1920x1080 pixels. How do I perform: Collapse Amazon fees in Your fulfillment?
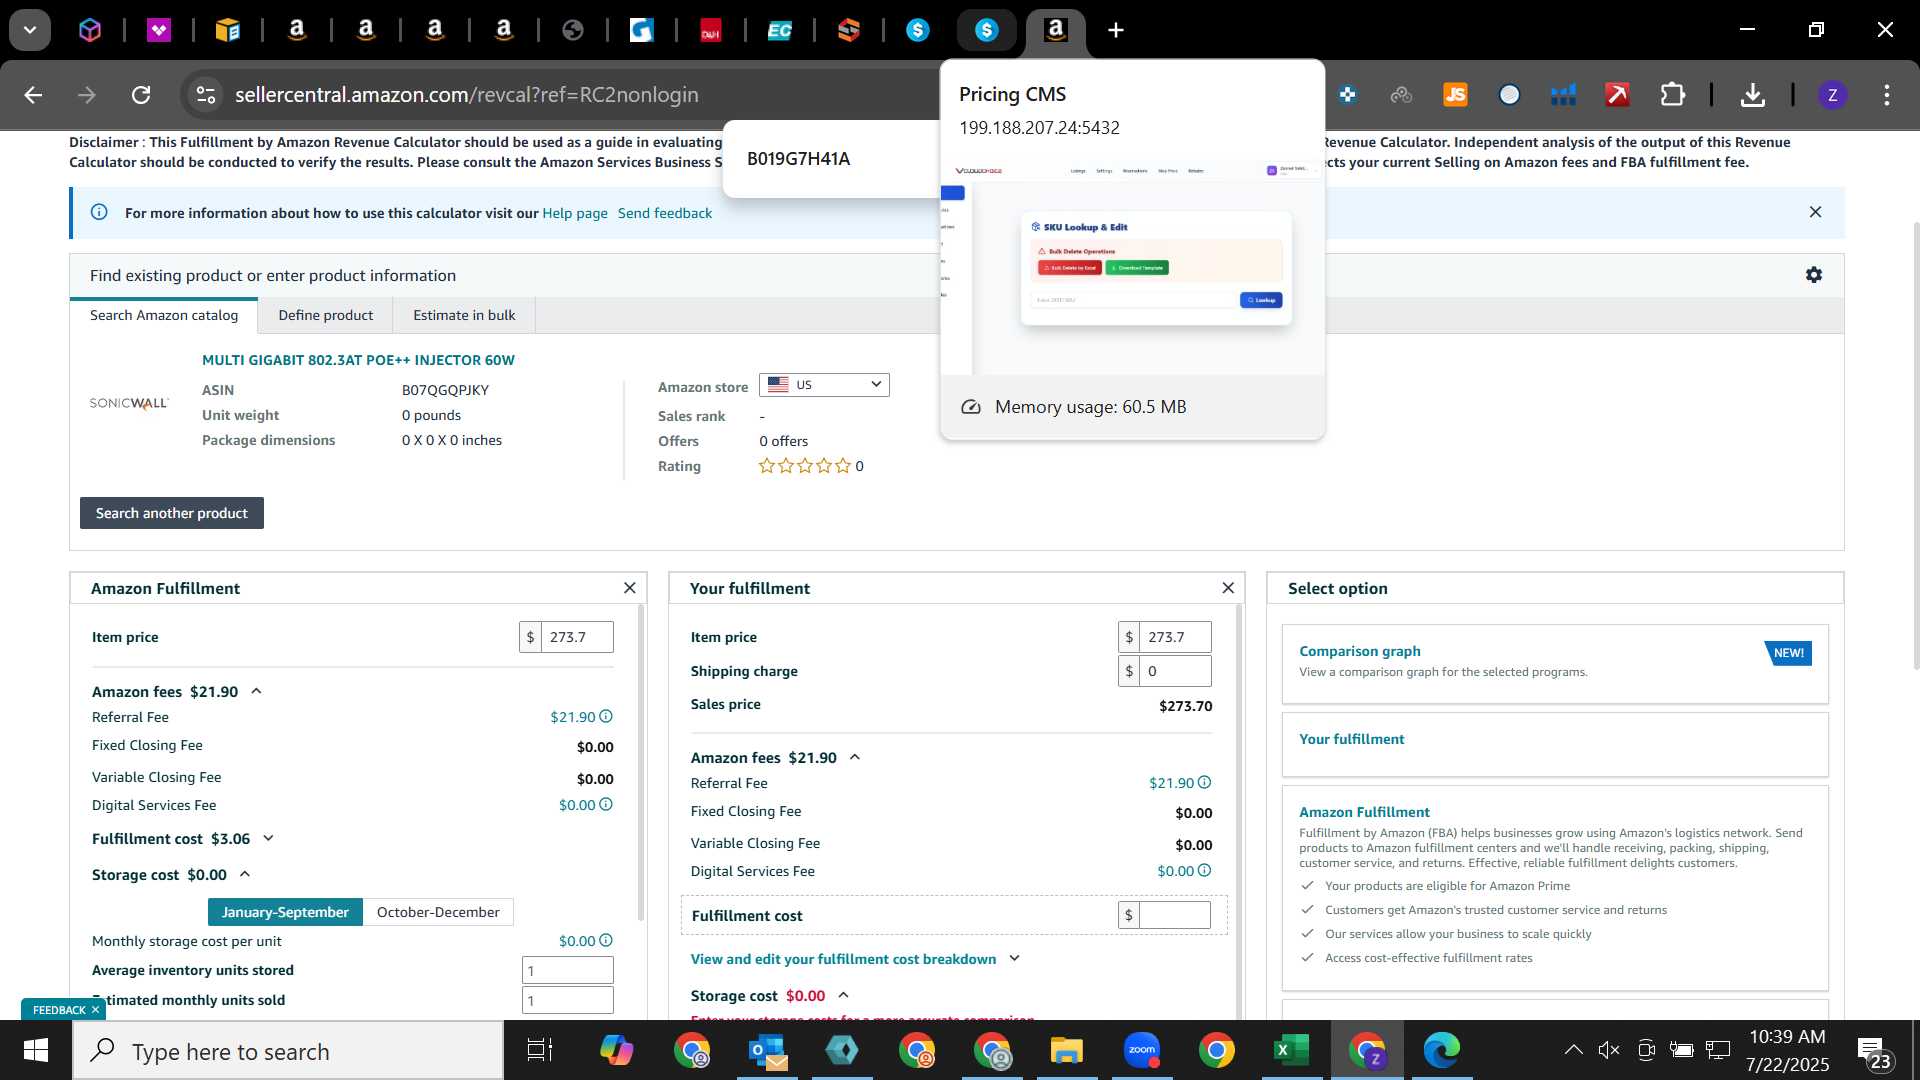pyautogui.click(x=855, y=757)
